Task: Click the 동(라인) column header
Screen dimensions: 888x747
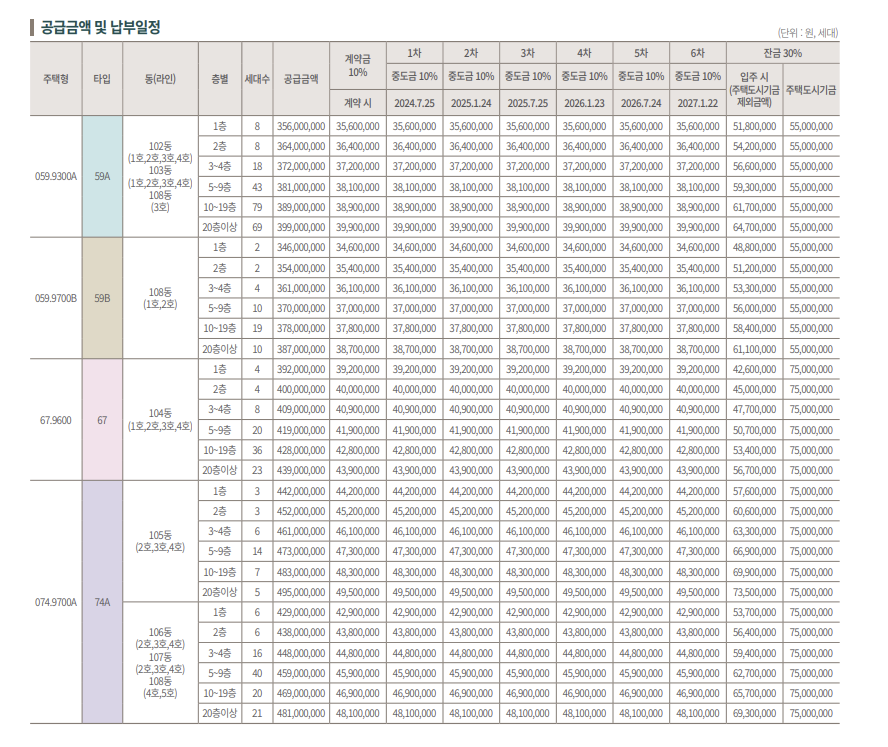Action: click(160, 79)
